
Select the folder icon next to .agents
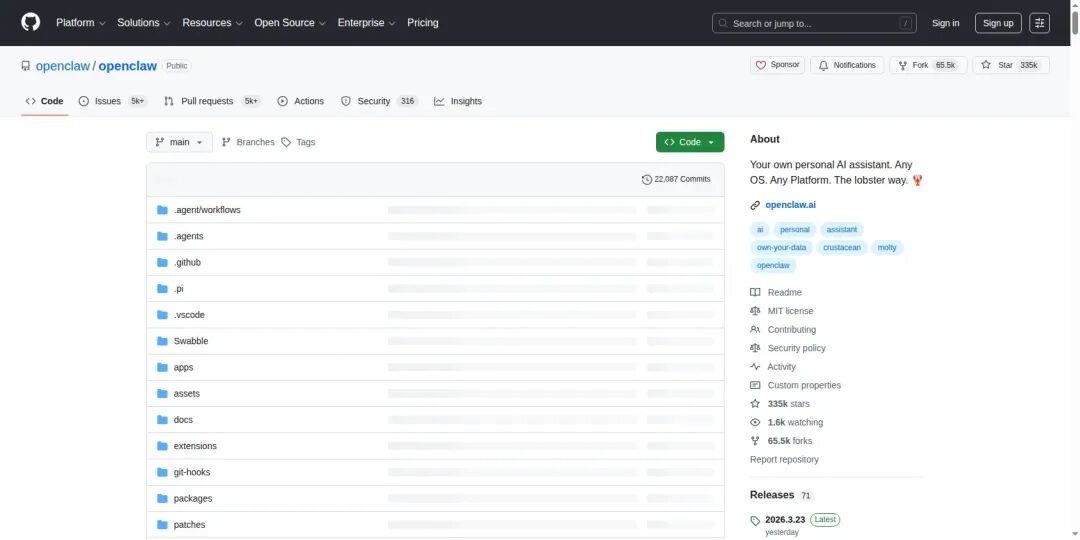[163, 236]
